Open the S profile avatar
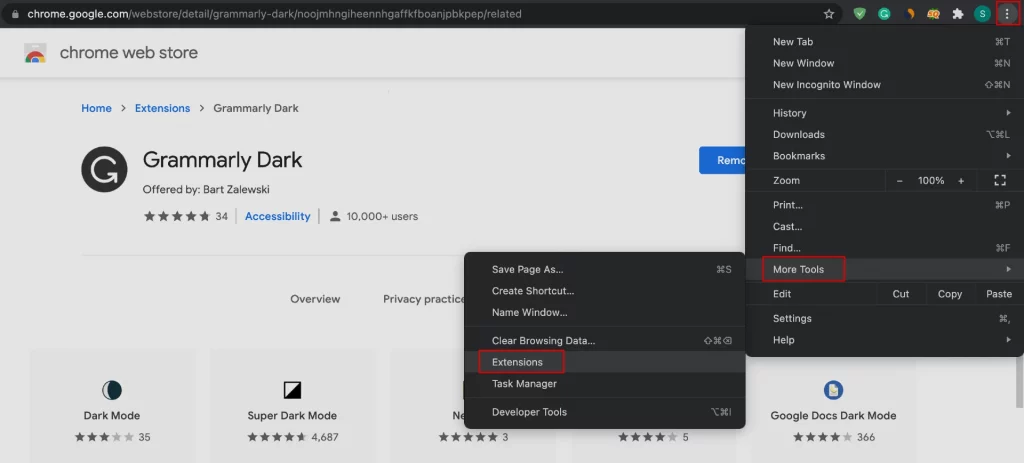This screenshot has width=1024, height=463. [x=982, y=14]
